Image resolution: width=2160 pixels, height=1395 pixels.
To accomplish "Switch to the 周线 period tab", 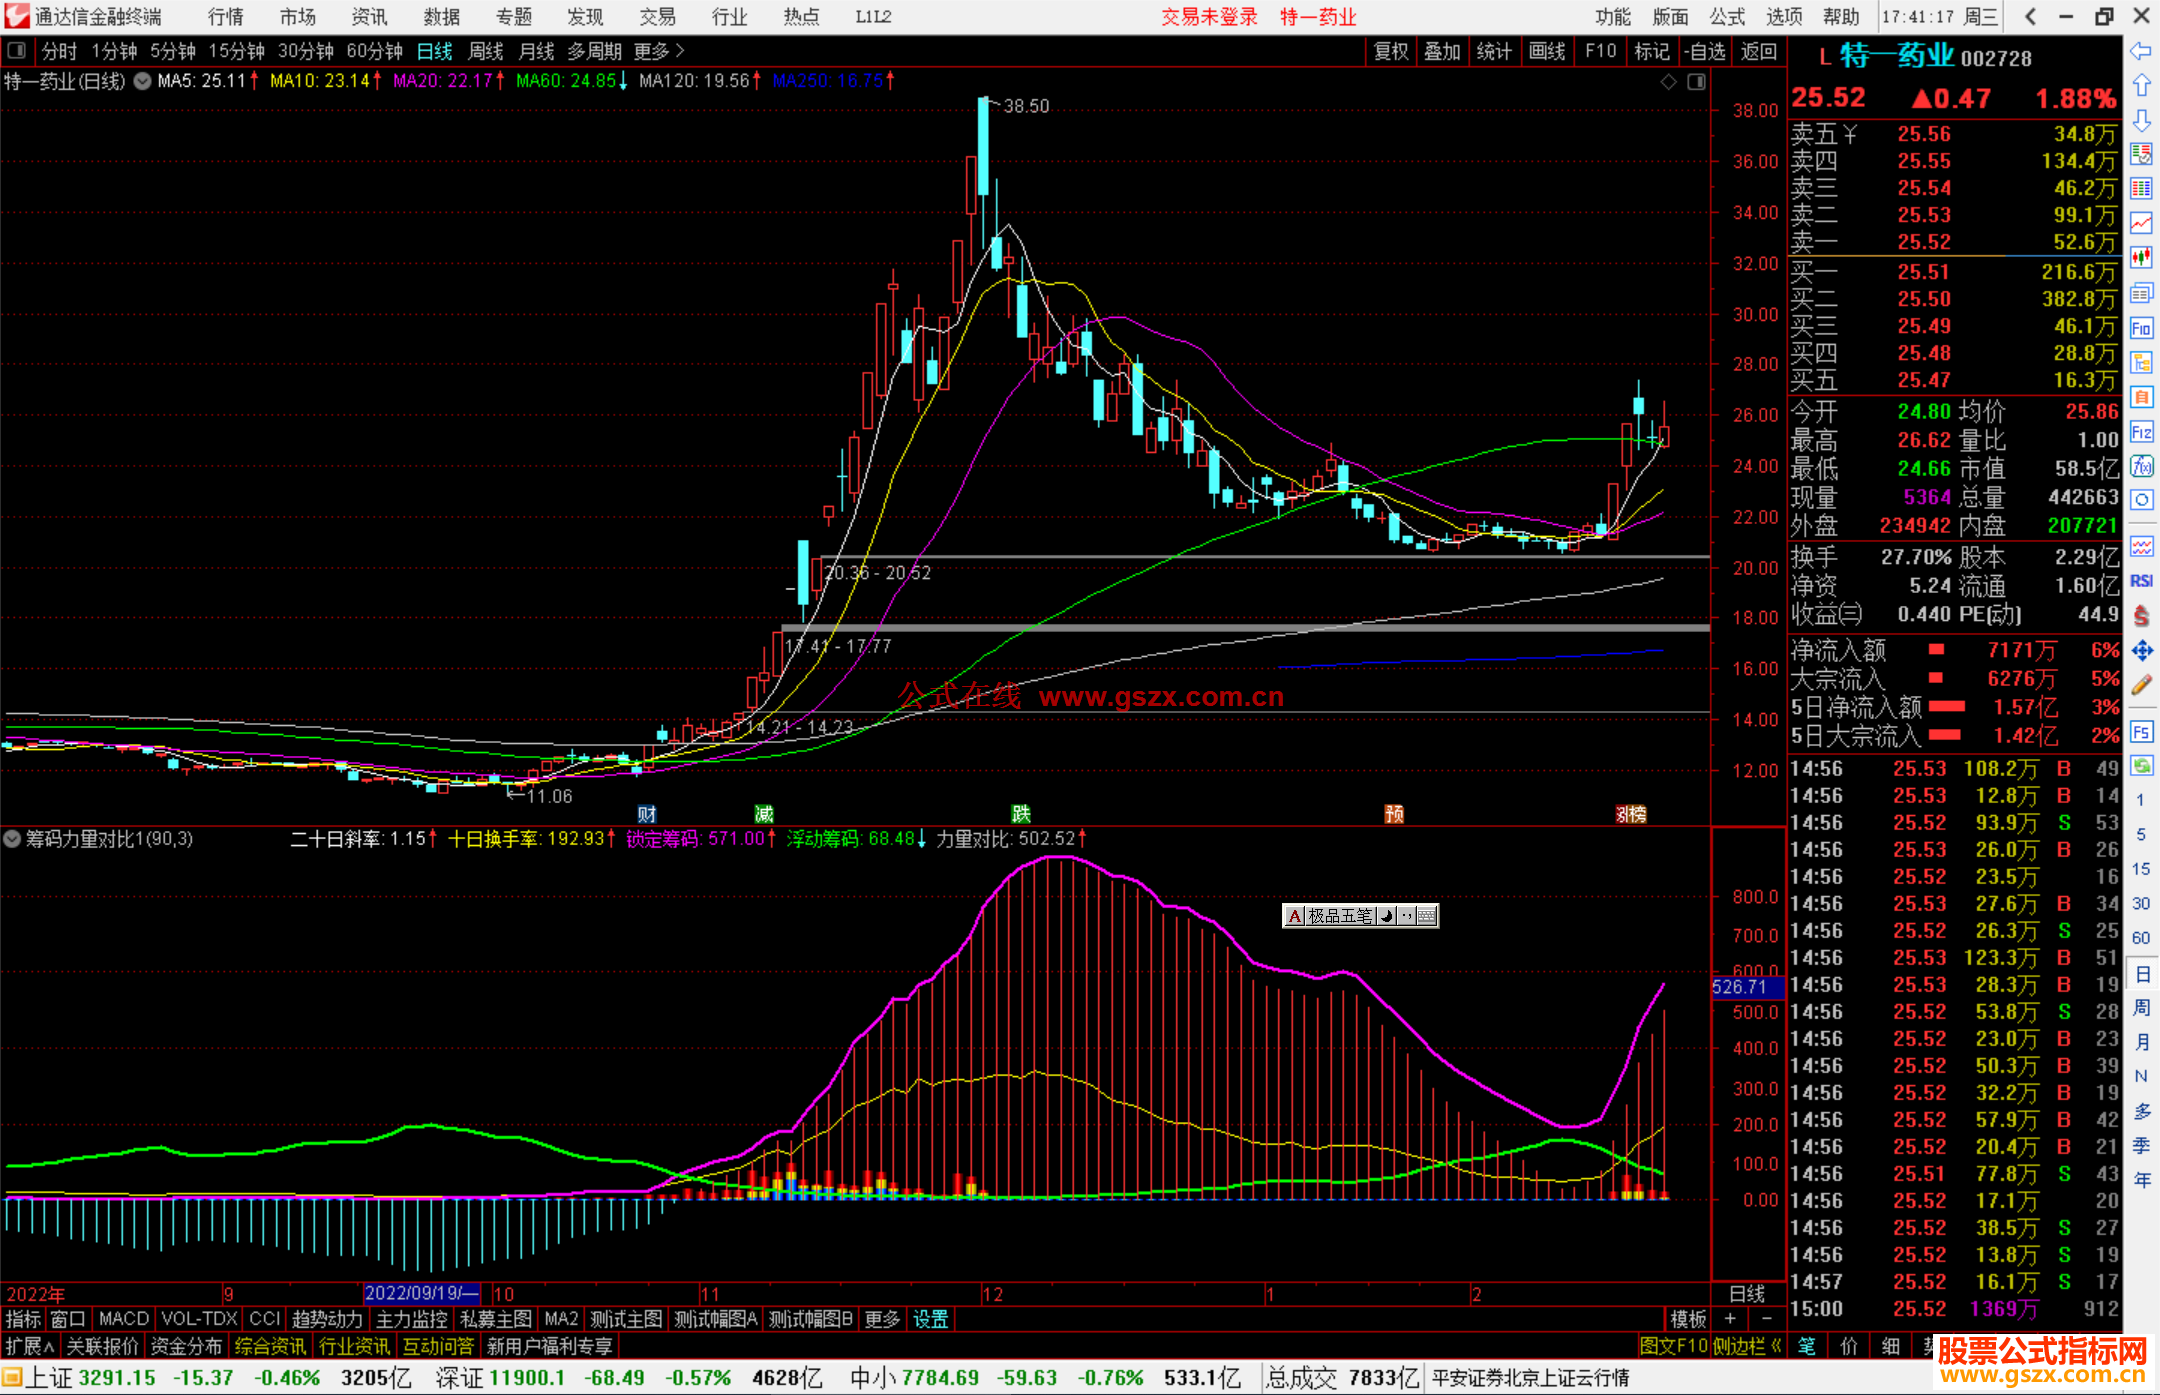I will tap(485, 51).
